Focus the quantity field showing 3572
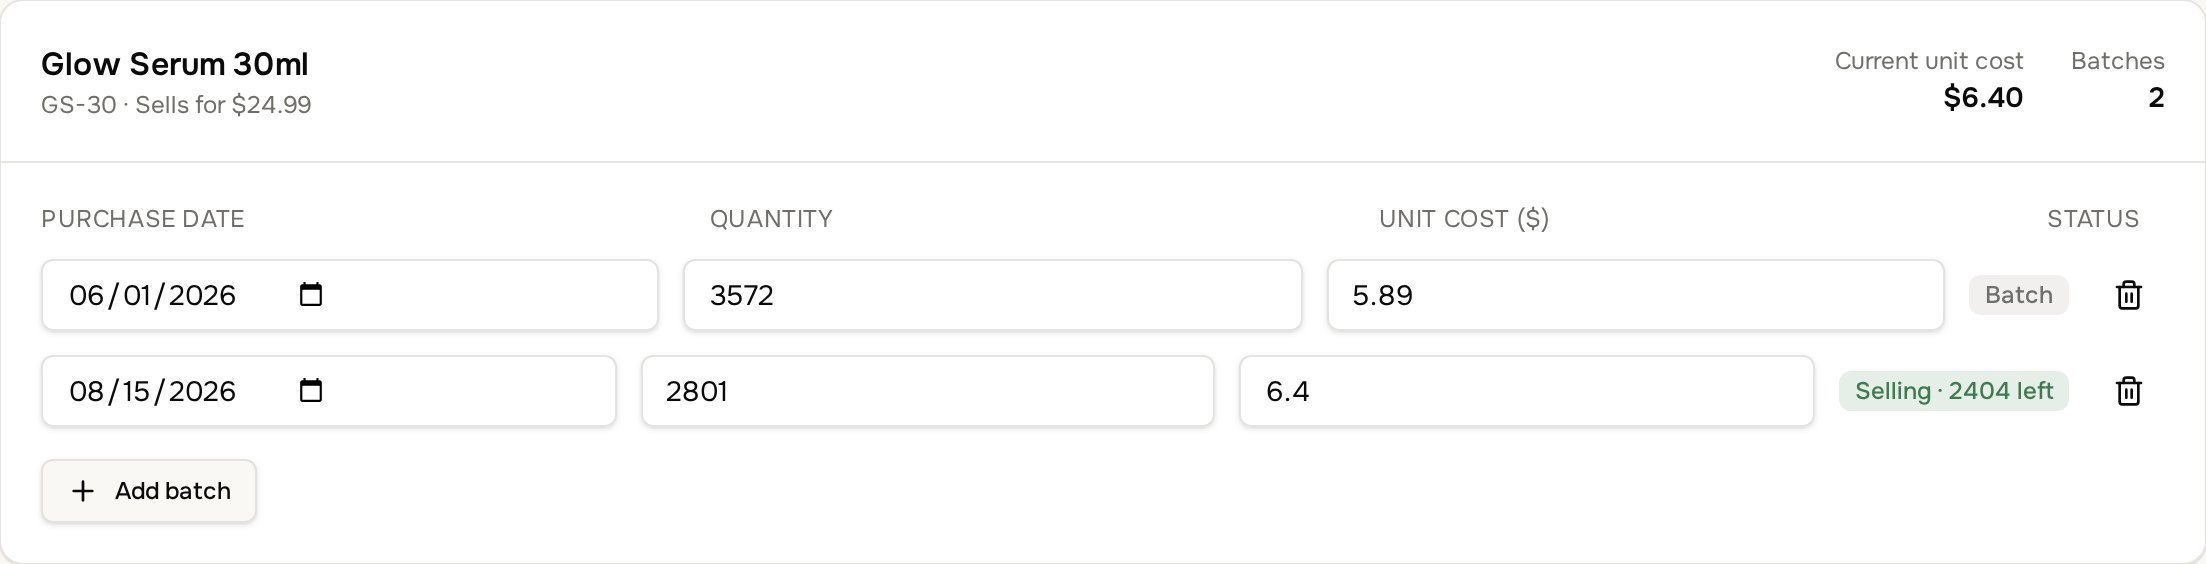The height and width of the screenshot is (564, 2206). click(992, 295)
